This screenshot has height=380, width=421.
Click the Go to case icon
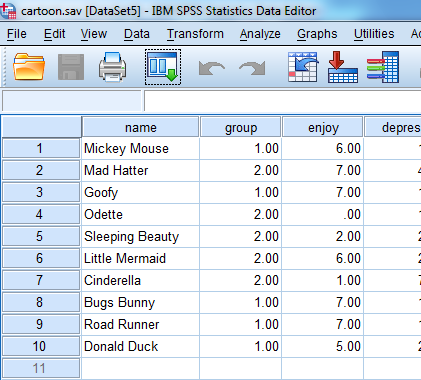coord(303,67)
